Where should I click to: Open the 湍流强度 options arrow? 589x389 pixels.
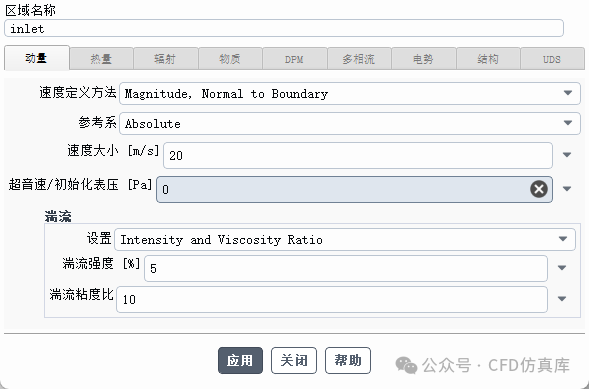pos(562,268)
